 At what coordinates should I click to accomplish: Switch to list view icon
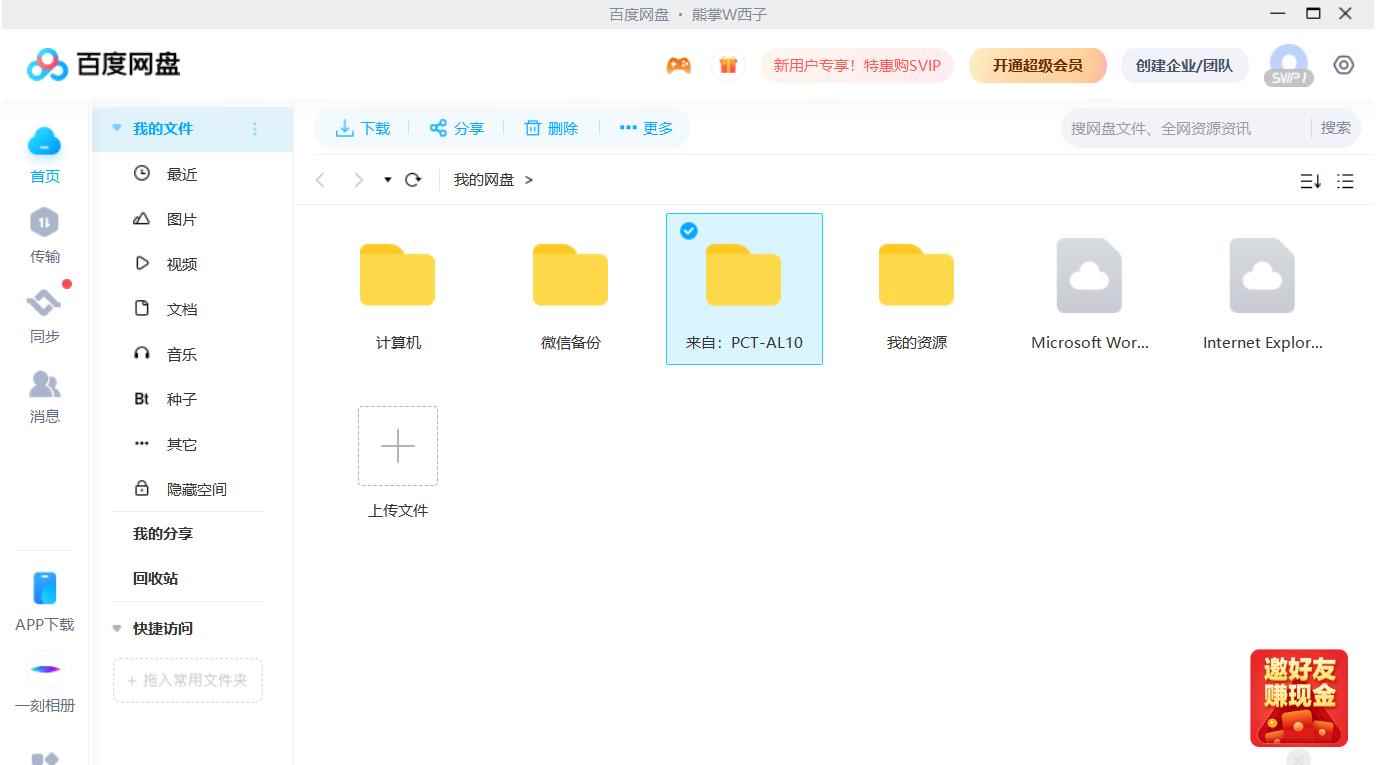(x=1345, y=181)
